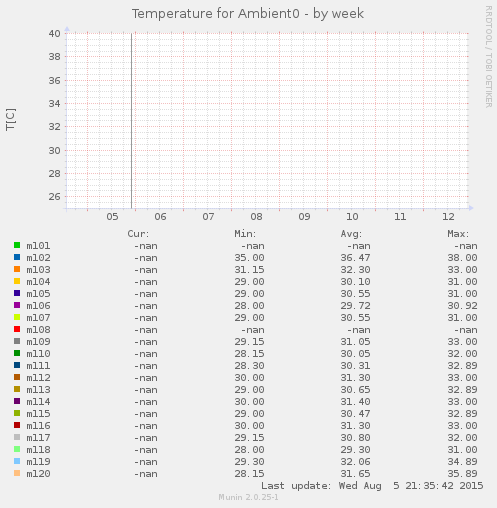Click the Max: column header
This screenshot has height=508, width=497.
tap(458, 234)
